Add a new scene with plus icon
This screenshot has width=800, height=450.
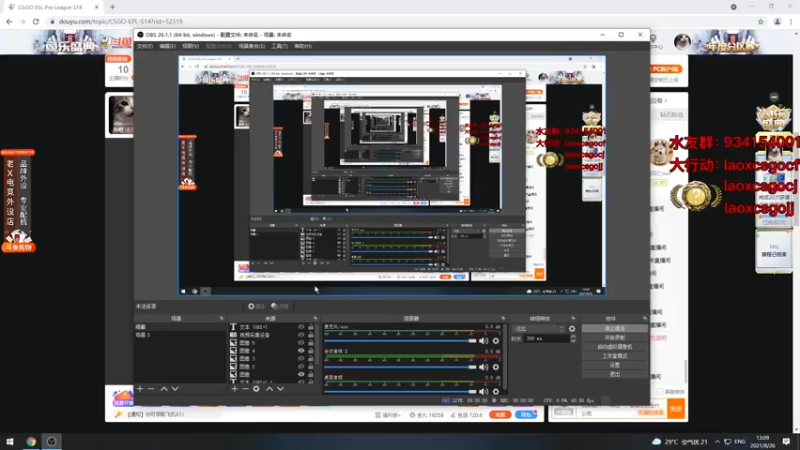pyautogui.click(x=140, y=389)
